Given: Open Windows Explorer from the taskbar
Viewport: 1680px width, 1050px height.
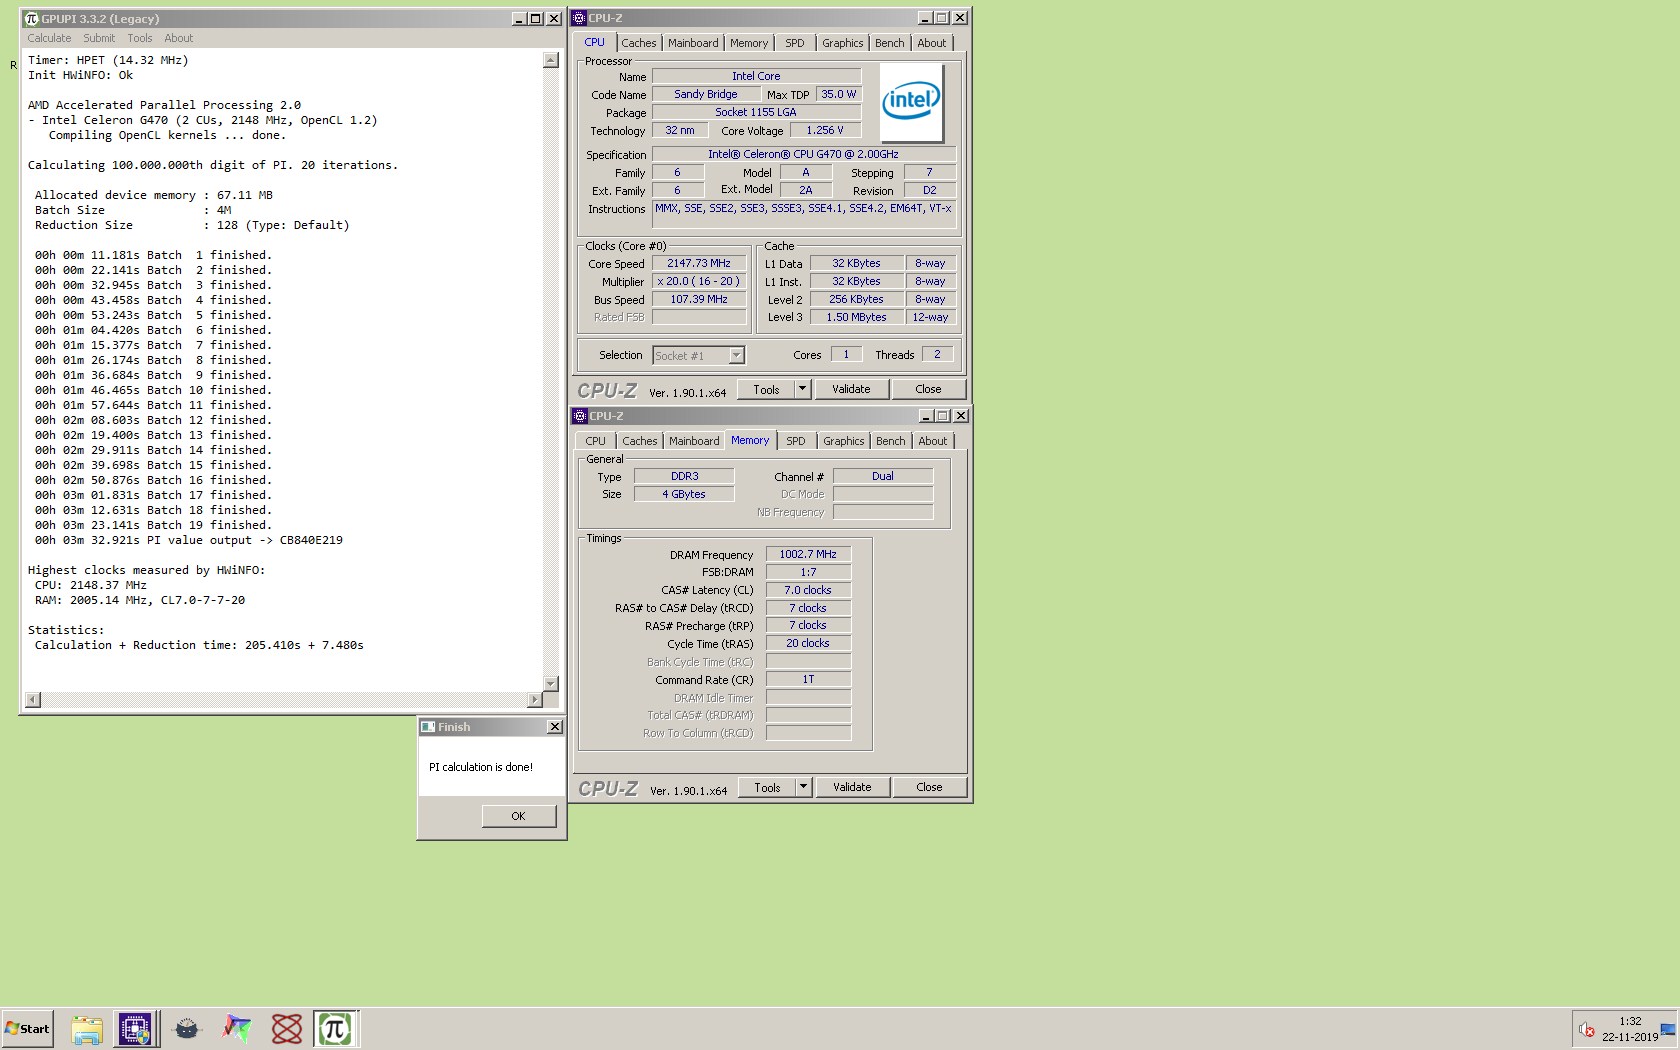Looking at the screenshot, I should point(87,1029).
